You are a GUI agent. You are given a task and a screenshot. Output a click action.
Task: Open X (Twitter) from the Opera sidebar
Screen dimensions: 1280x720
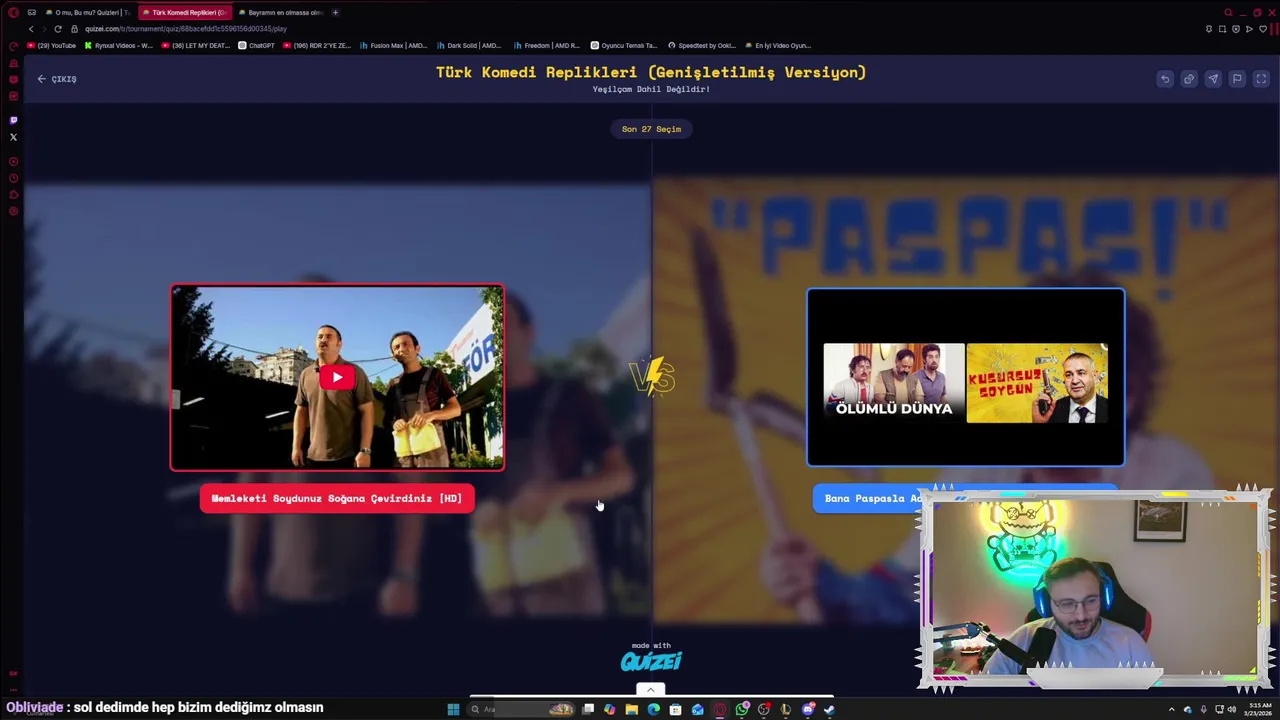[13, 137]
